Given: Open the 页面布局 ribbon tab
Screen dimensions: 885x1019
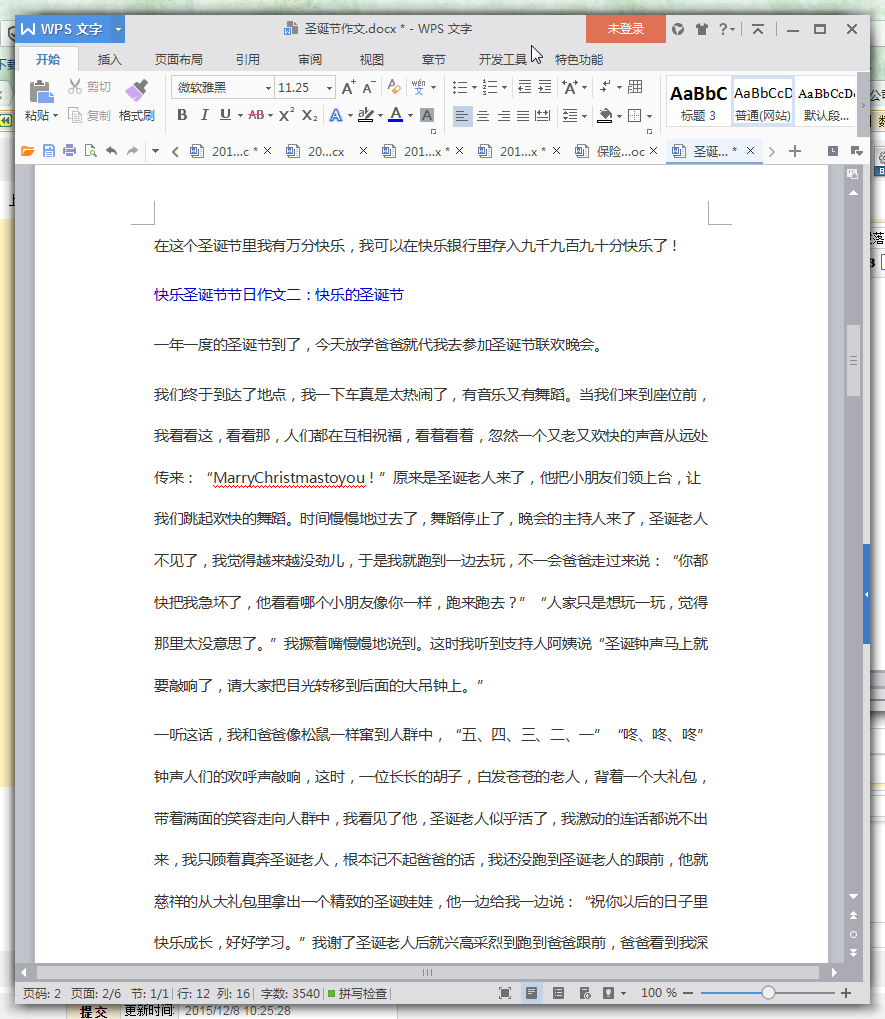Looking at the screenshot, I should pyautogui.click(x=179, y=60).
